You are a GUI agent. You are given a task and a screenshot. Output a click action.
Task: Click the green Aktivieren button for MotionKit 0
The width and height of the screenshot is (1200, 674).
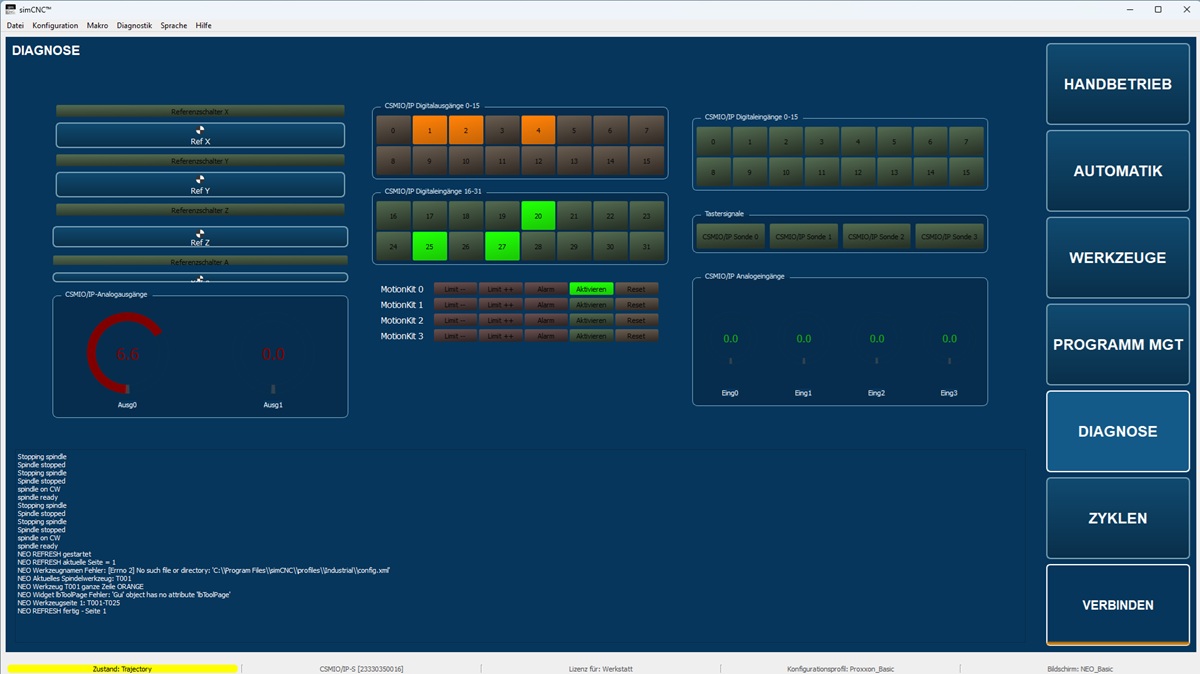591,289
